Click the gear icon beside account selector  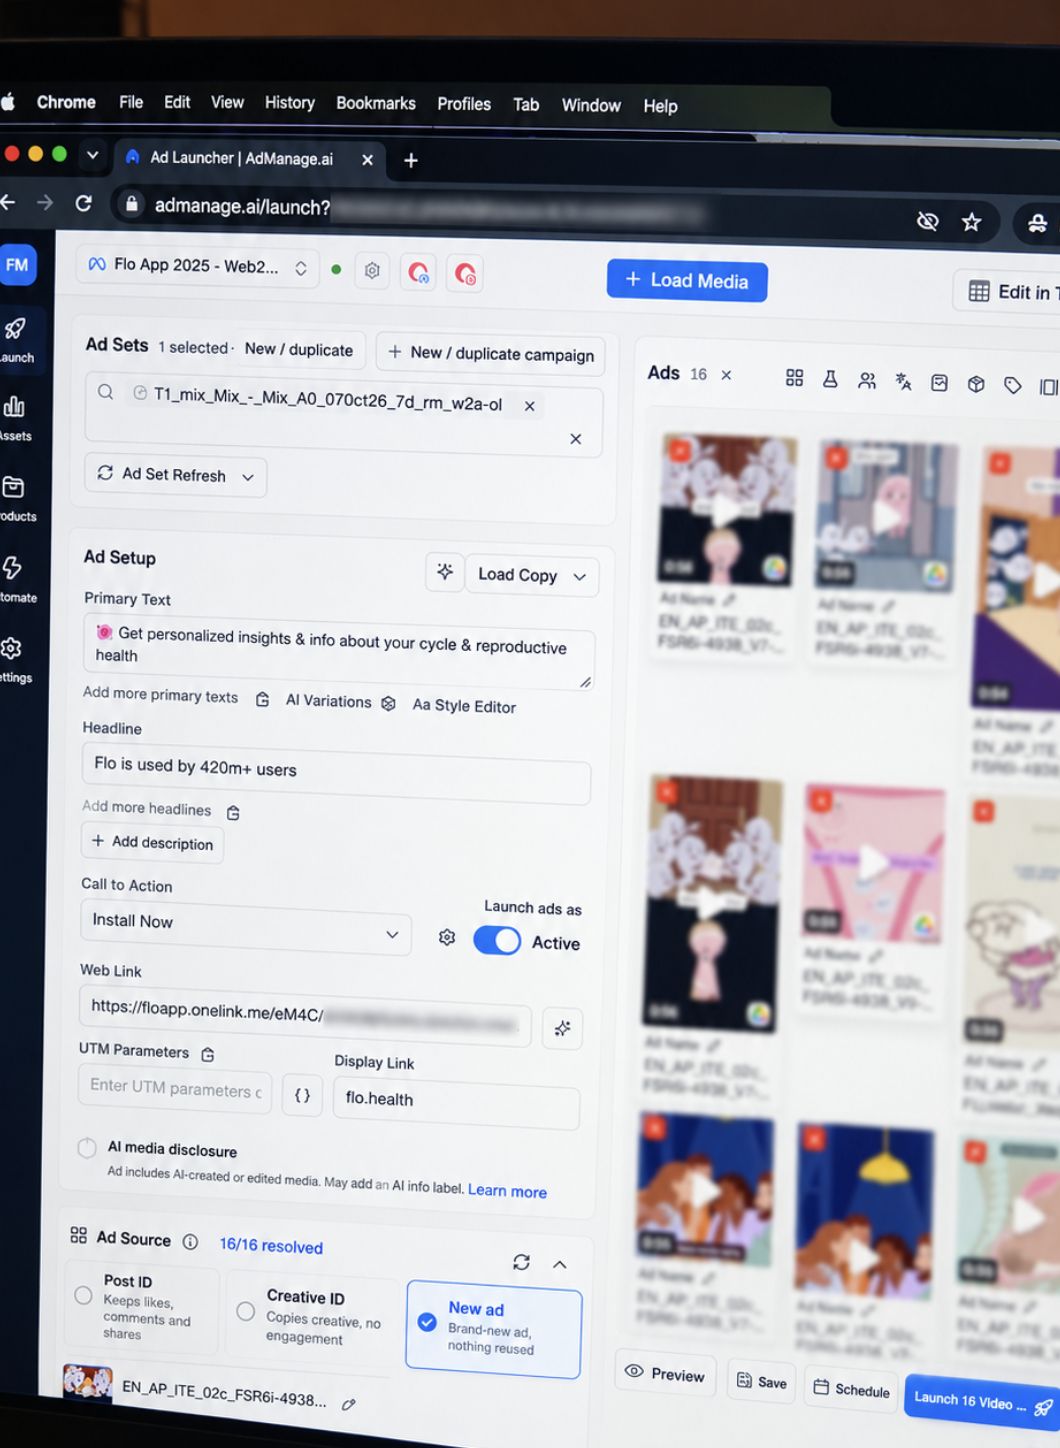pyautogui.click(x=372, y=270)
